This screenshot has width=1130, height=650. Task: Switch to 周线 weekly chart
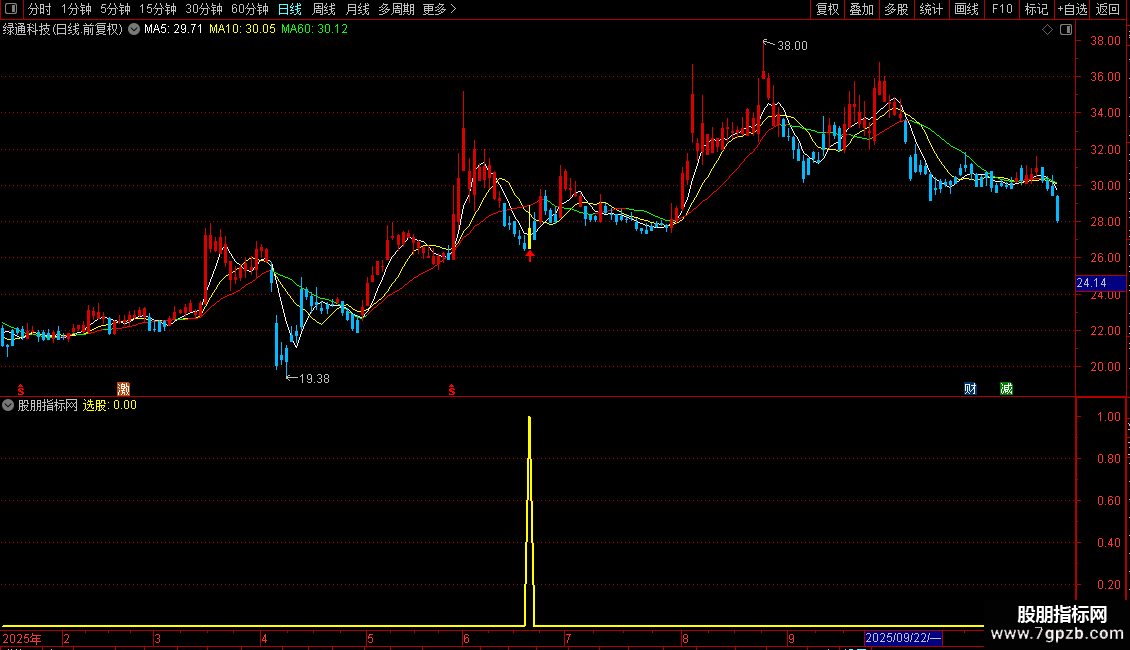coord(324,9)
